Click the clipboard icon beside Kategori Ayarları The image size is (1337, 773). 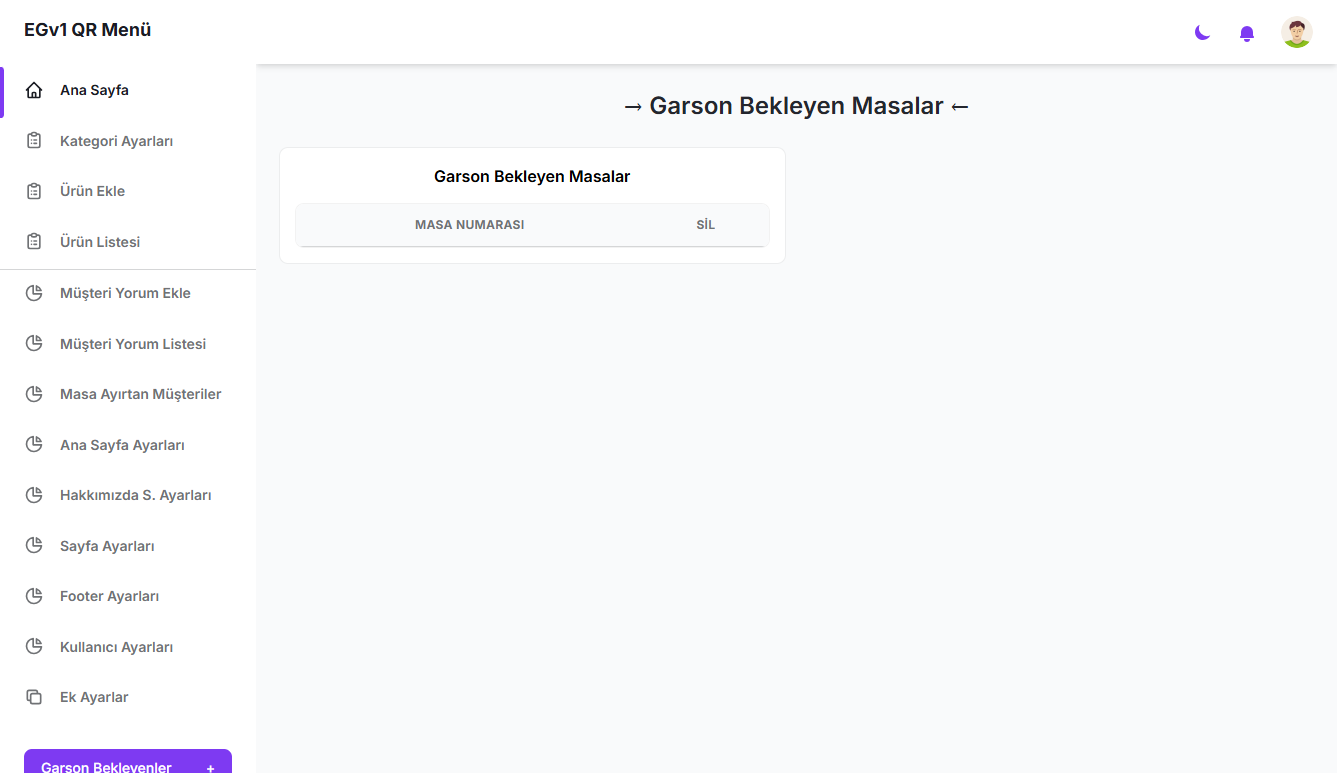coord(34,141)
